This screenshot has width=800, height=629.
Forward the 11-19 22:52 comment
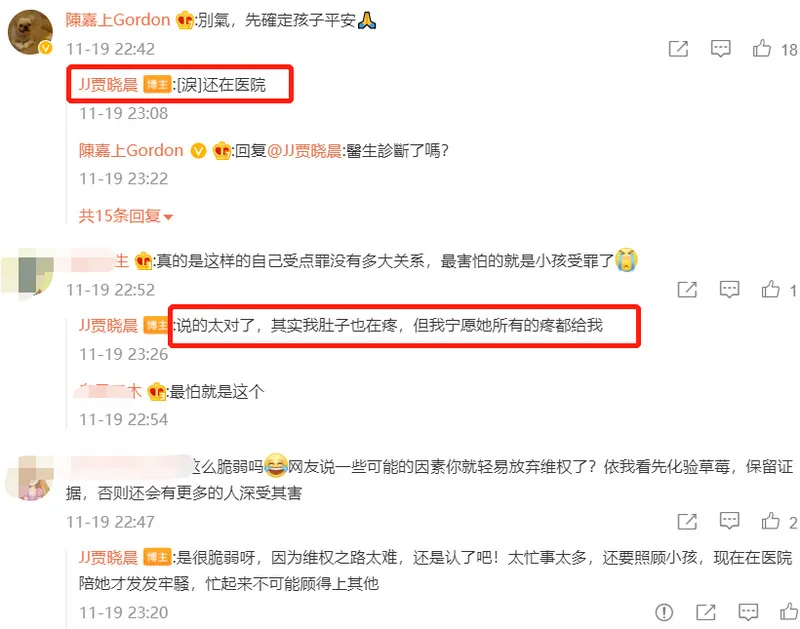pos(687,290)
